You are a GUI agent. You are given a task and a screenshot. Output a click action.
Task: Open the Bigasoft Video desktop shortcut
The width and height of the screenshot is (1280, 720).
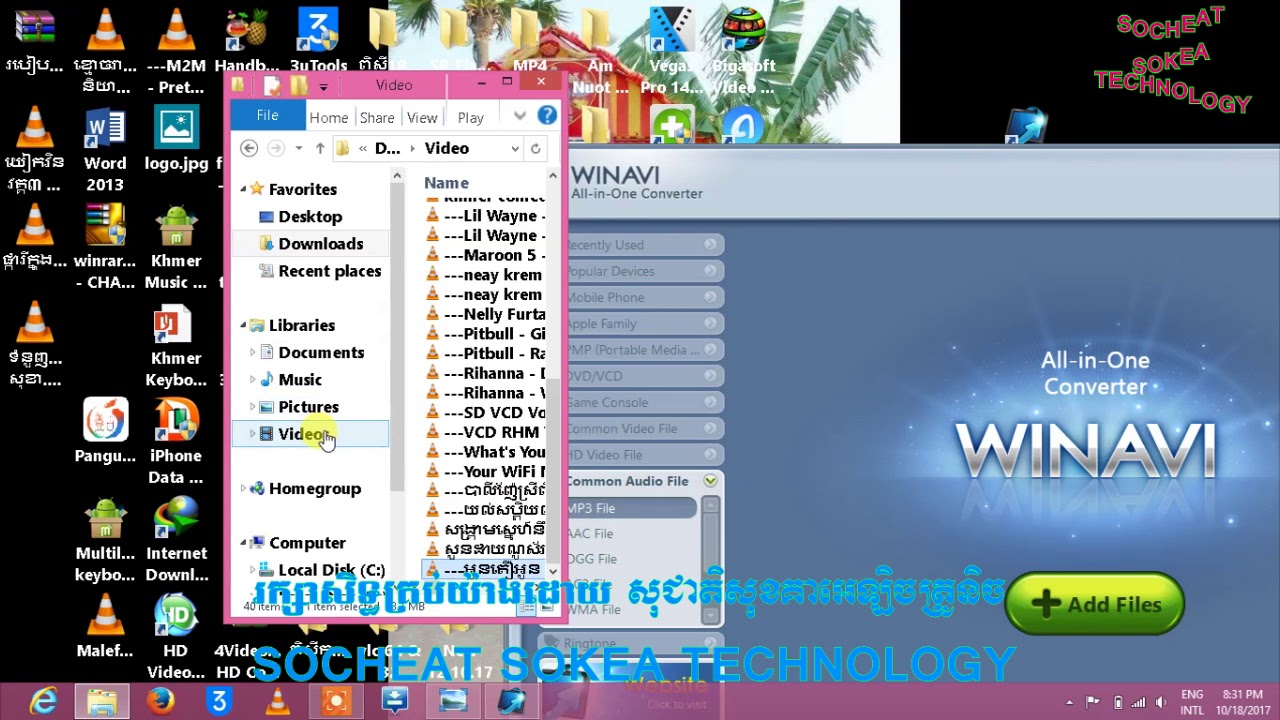pyautogui.click(x=743, y=52)
